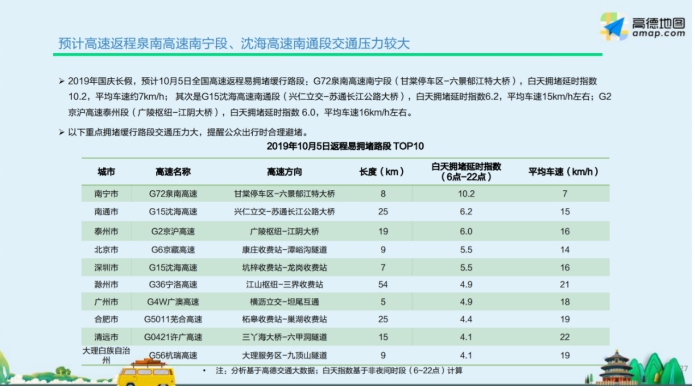Click the length value 54
Screen dimensions: 693x386
click(x=383, y=285)
